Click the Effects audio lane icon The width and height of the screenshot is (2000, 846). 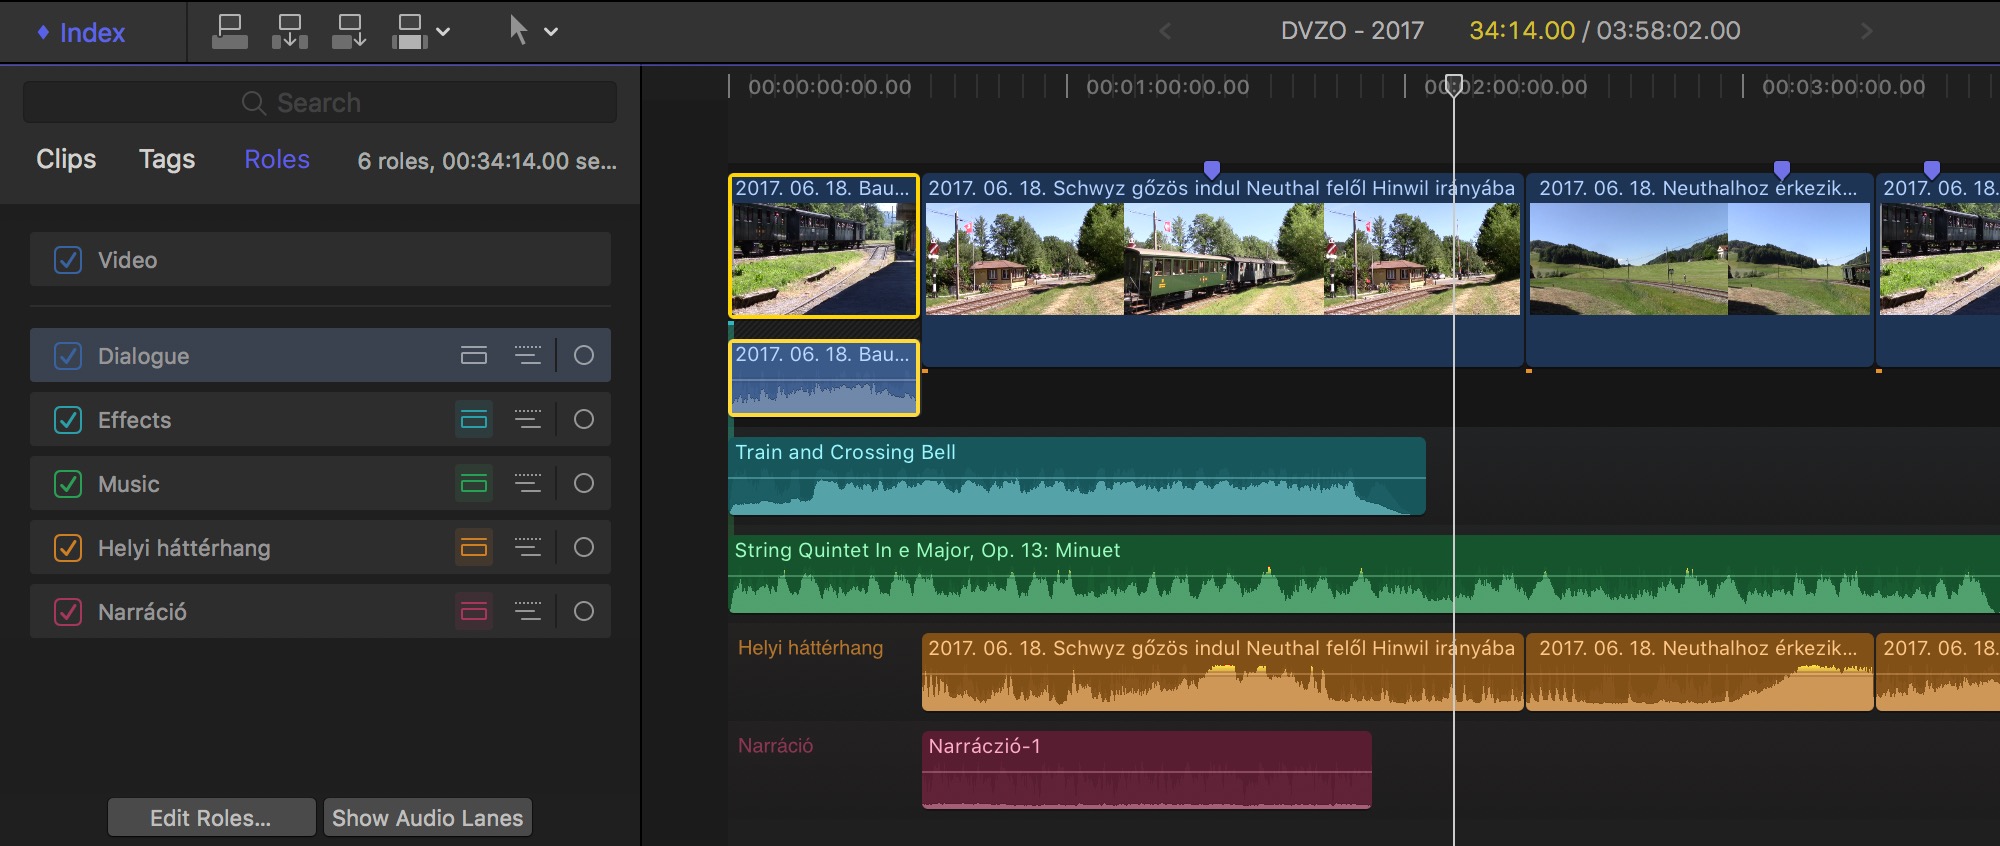pyautogui.click(x=474, y=420)
